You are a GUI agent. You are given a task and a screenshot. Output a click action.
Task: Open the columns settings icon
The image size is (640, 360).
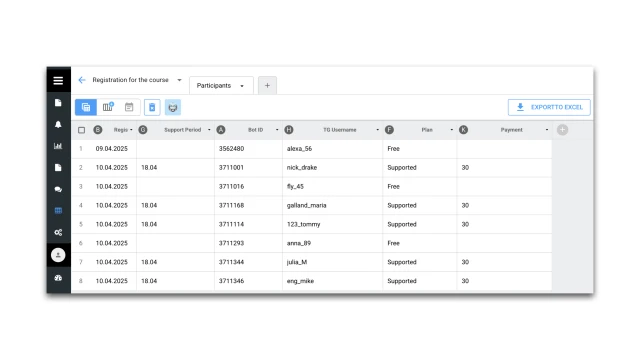pyautogui.click(x=108, y=107)
